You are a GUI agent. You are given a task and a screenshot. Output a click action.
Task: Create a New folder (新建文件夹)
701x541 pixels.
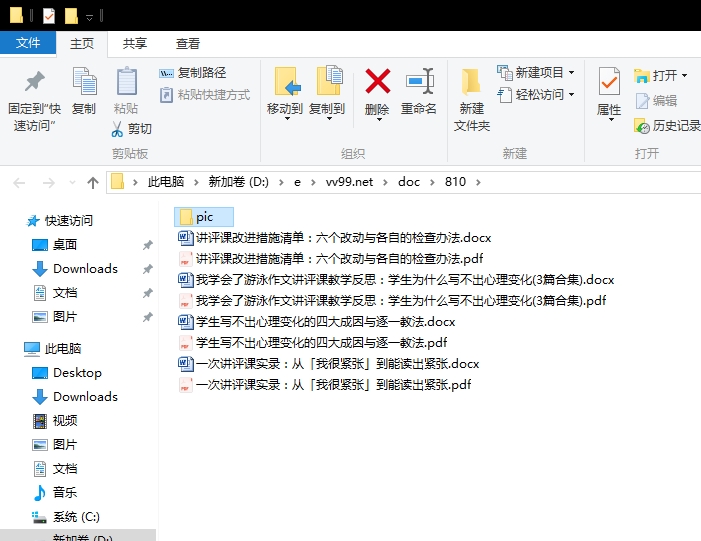[x=472, y=100]
